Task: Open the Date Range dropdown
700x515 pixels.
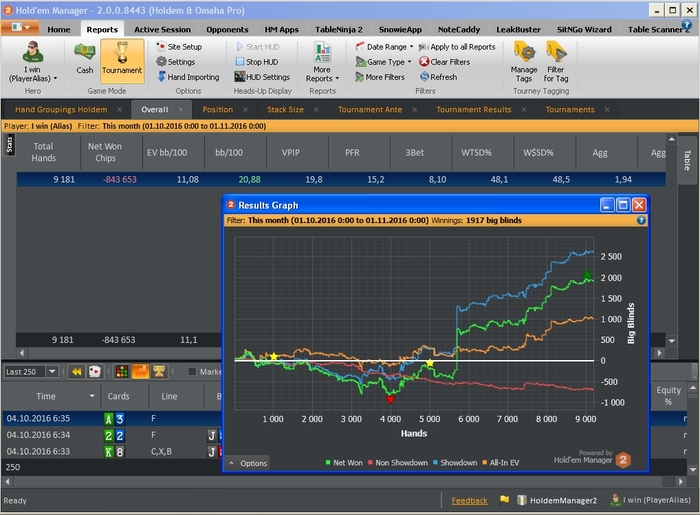Action: pos(384,46)
